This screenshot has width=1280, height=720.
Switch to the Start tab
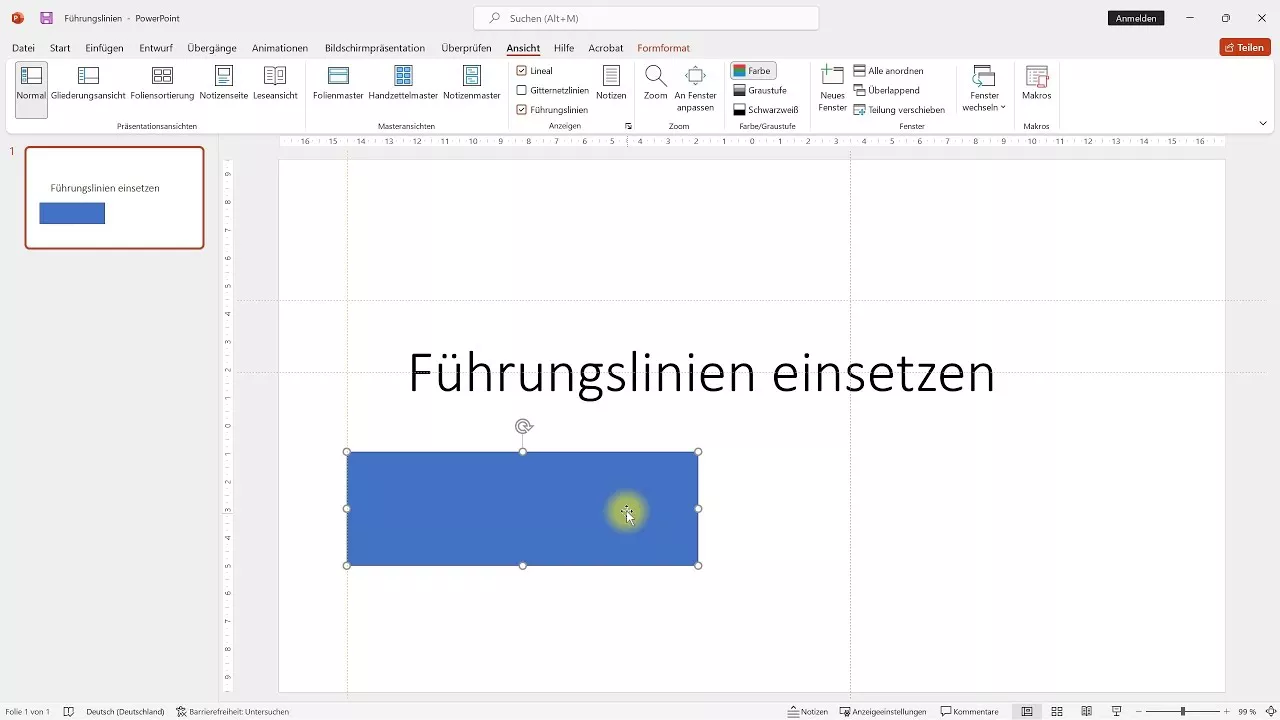pyautogui.click(x=60, y=48)
